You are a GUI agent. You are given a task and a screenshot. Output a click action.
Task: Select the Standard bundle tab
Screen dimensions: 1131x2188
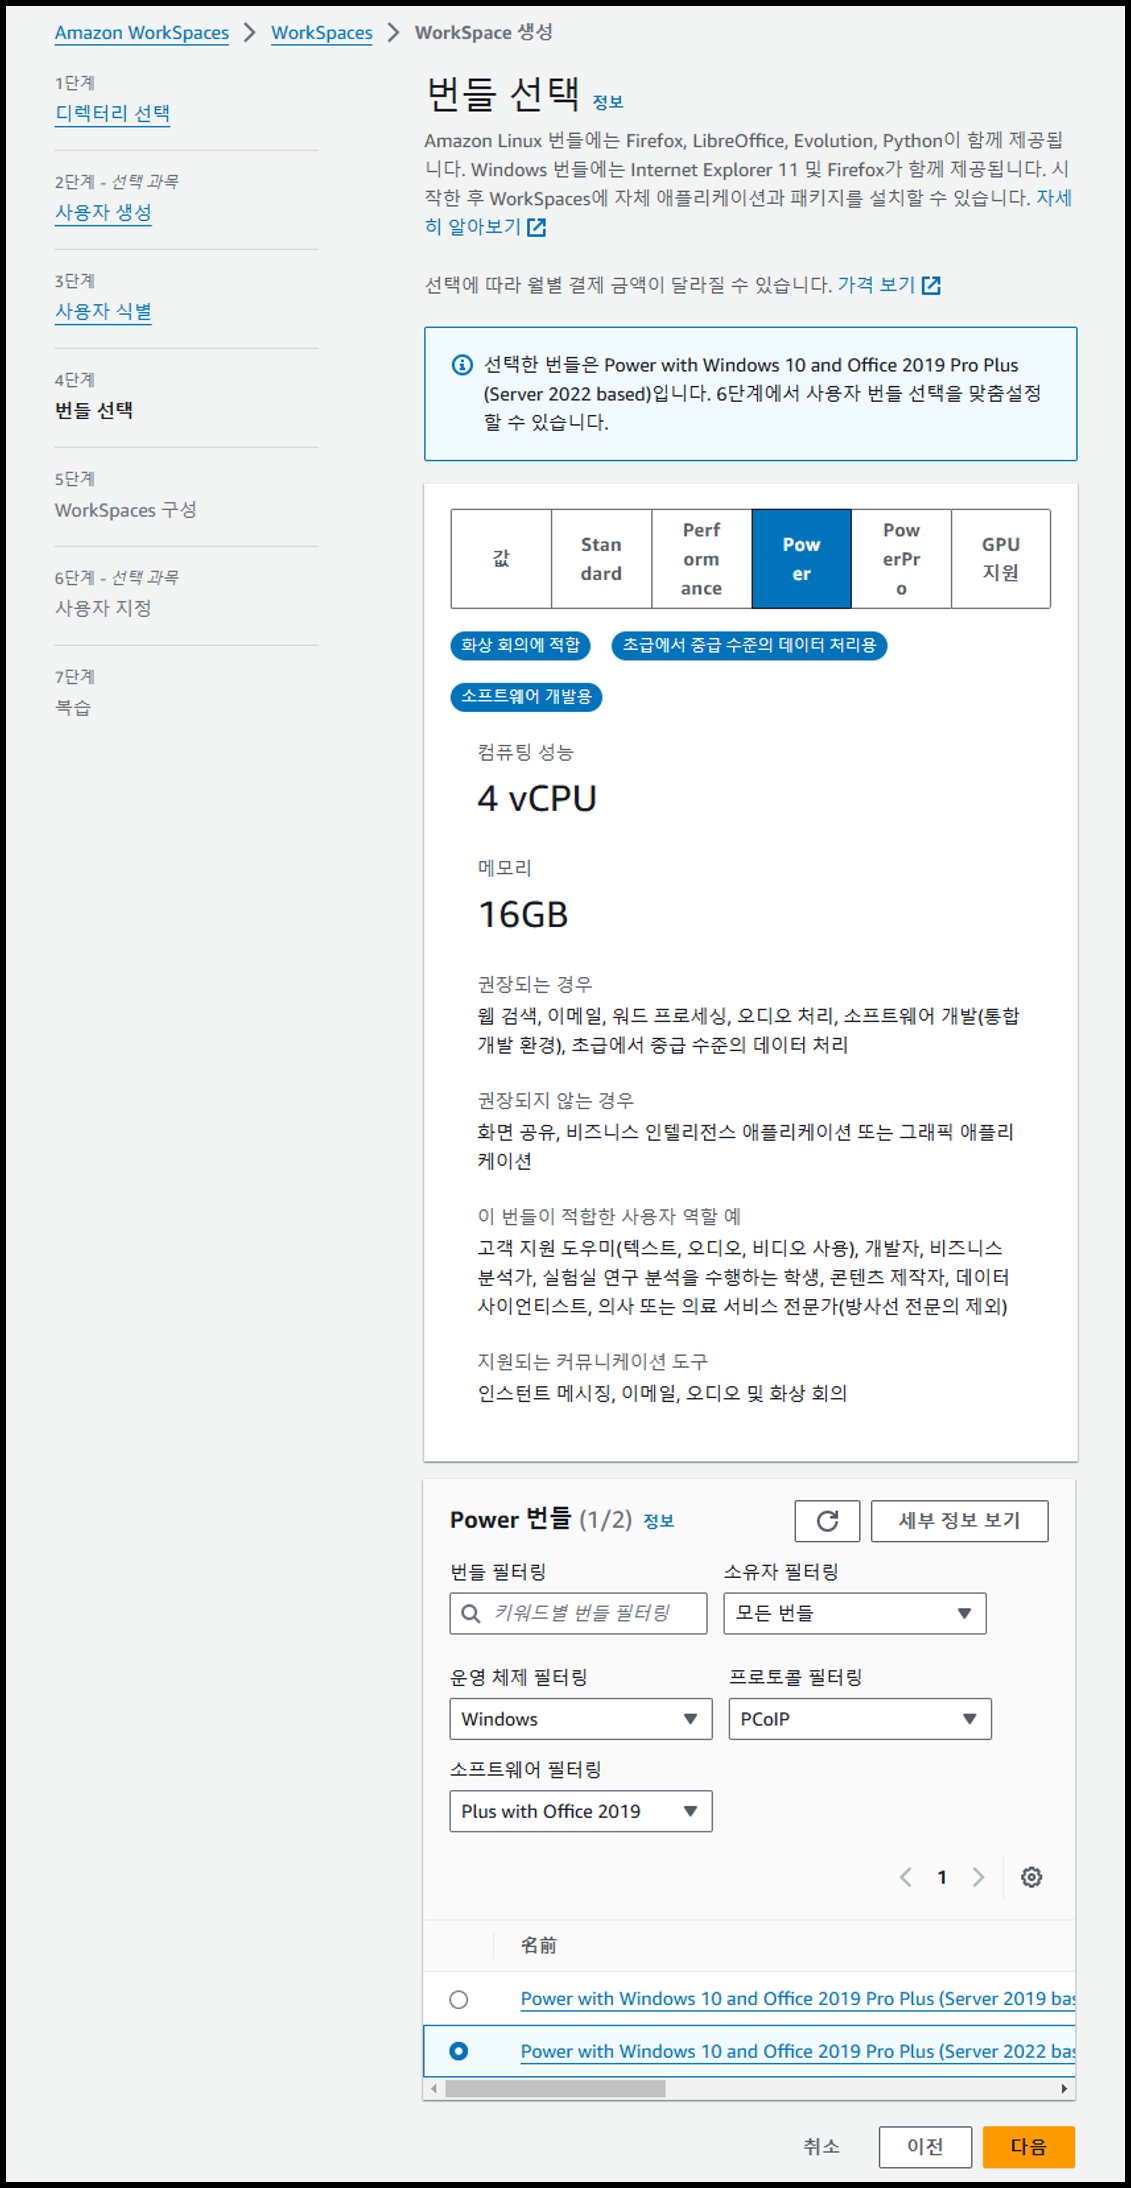(601, 559)
